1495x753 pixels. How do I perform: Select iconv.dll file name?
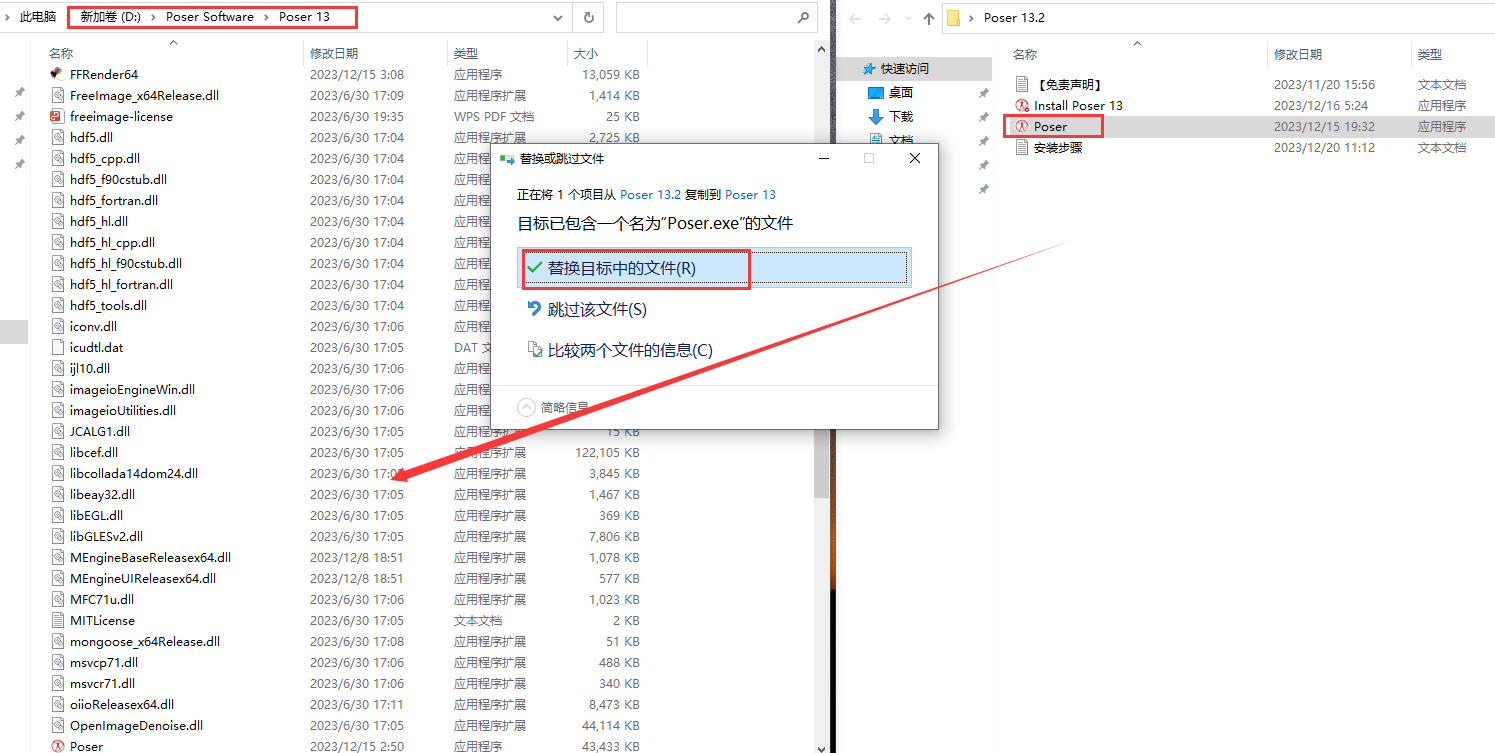tap(93, 326)
